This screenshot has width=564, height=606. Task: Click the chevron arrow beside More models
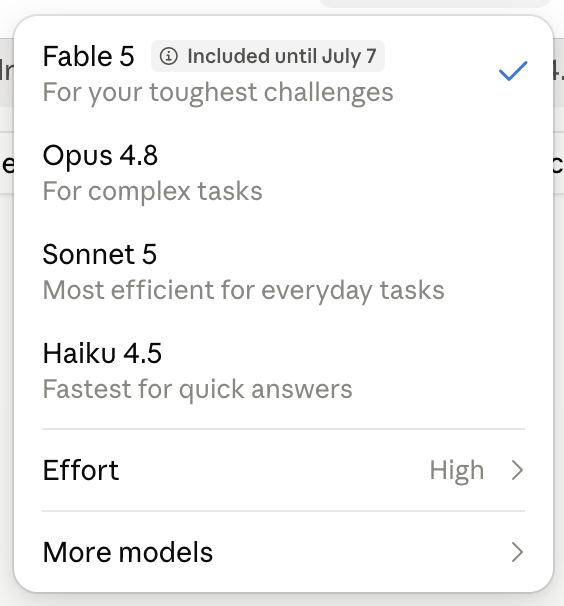(x=517, y=552)
